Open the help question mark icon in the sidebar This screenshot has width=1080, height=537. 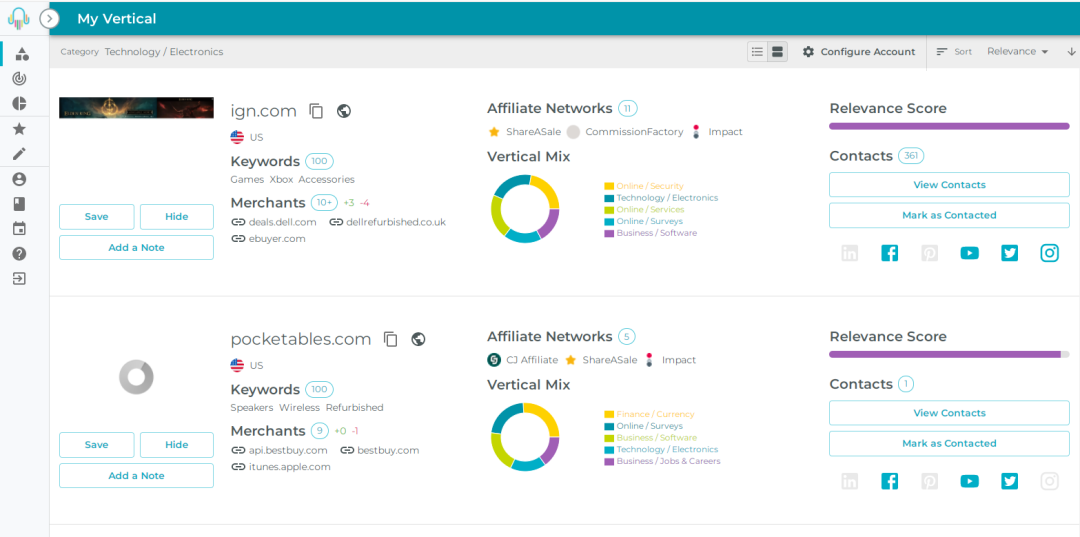(x=19, y=253)
